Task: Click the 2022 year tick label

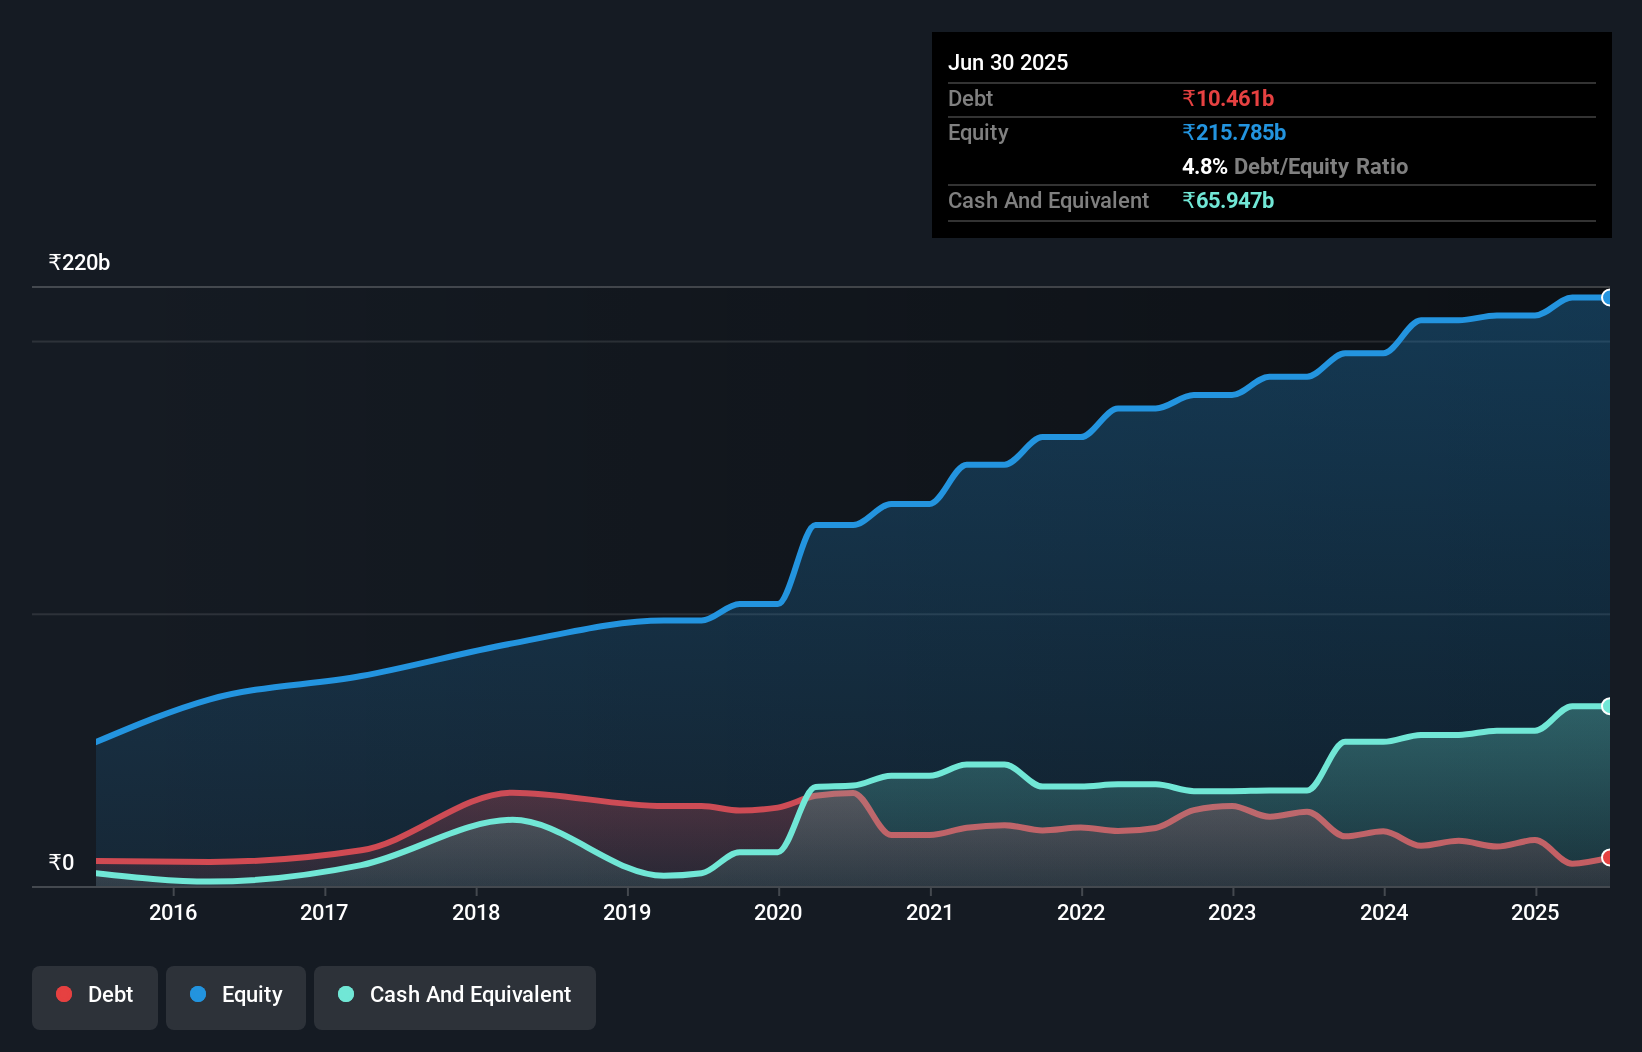Action: tap(1081, 912)
